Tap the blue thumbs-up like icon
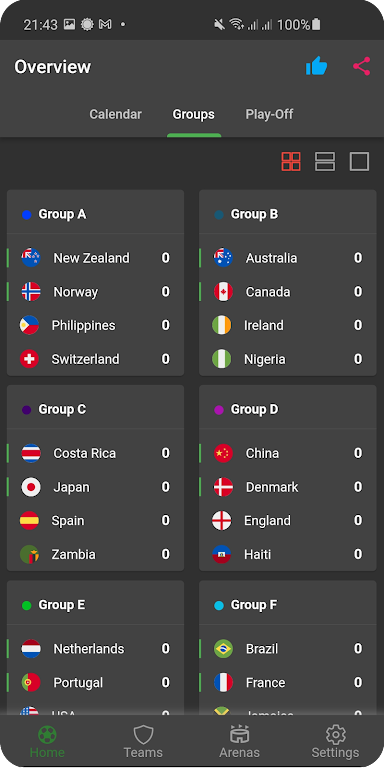Screen dimensions: 384x768 [316, 66]
